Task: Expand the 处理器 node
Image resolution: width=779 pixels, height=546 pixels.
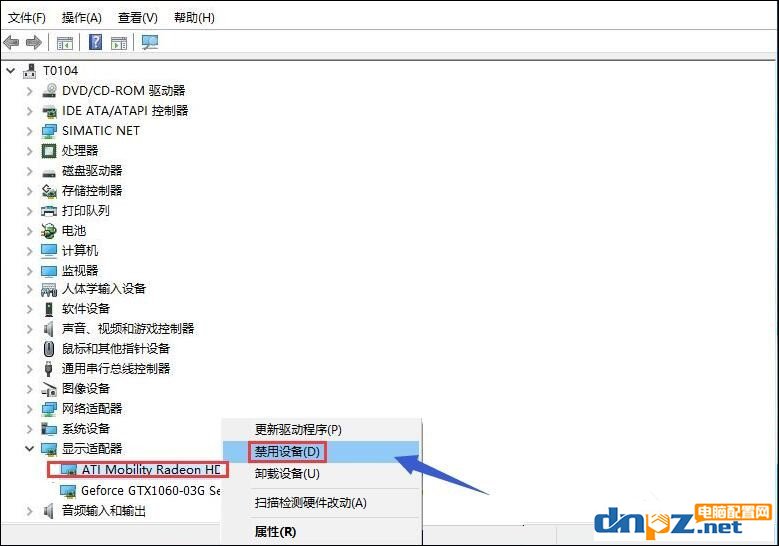Action: [29, 151]
